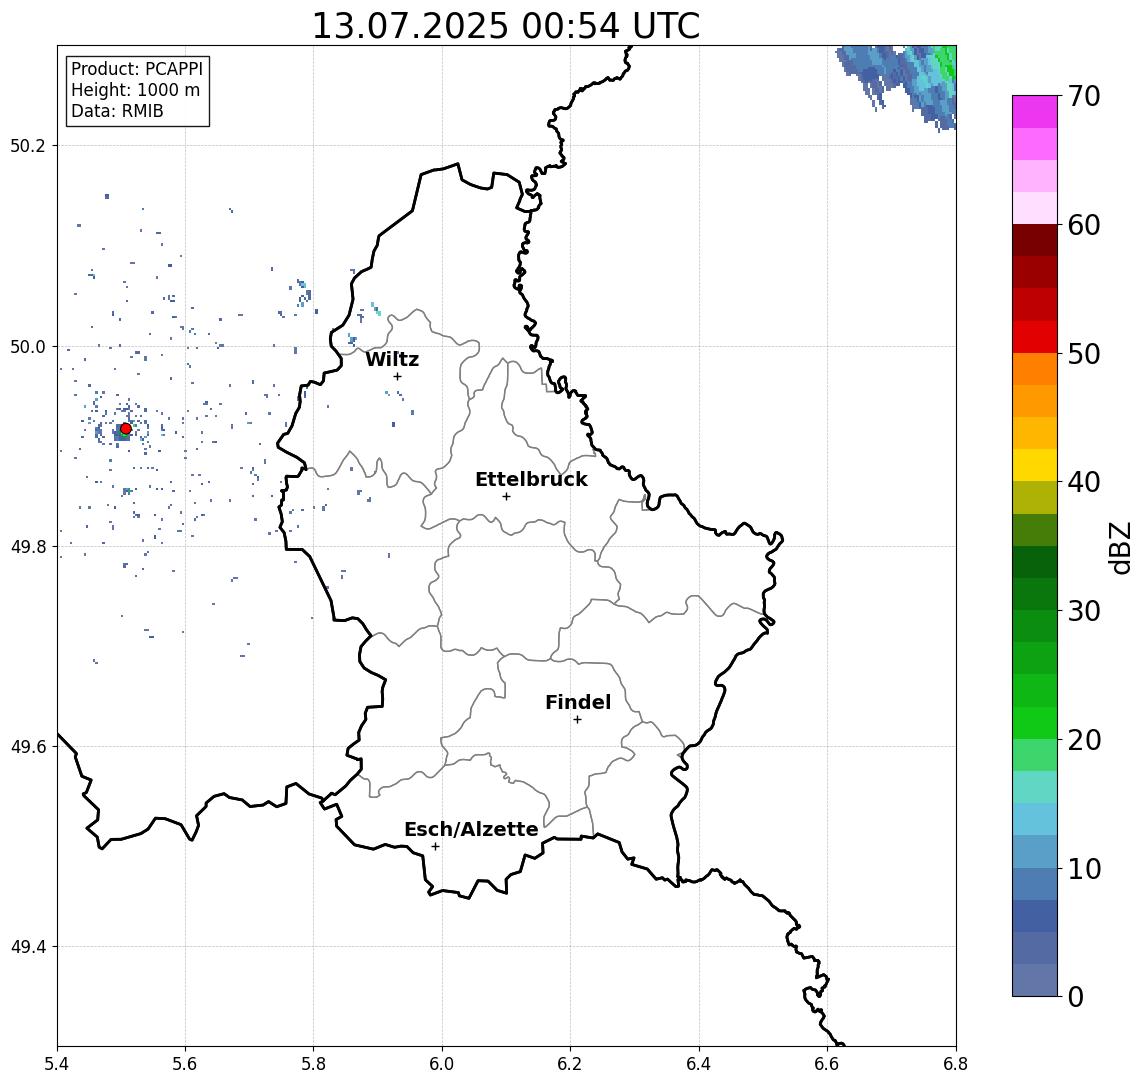Click the Findel station cross marker

[x=577, y=720]
